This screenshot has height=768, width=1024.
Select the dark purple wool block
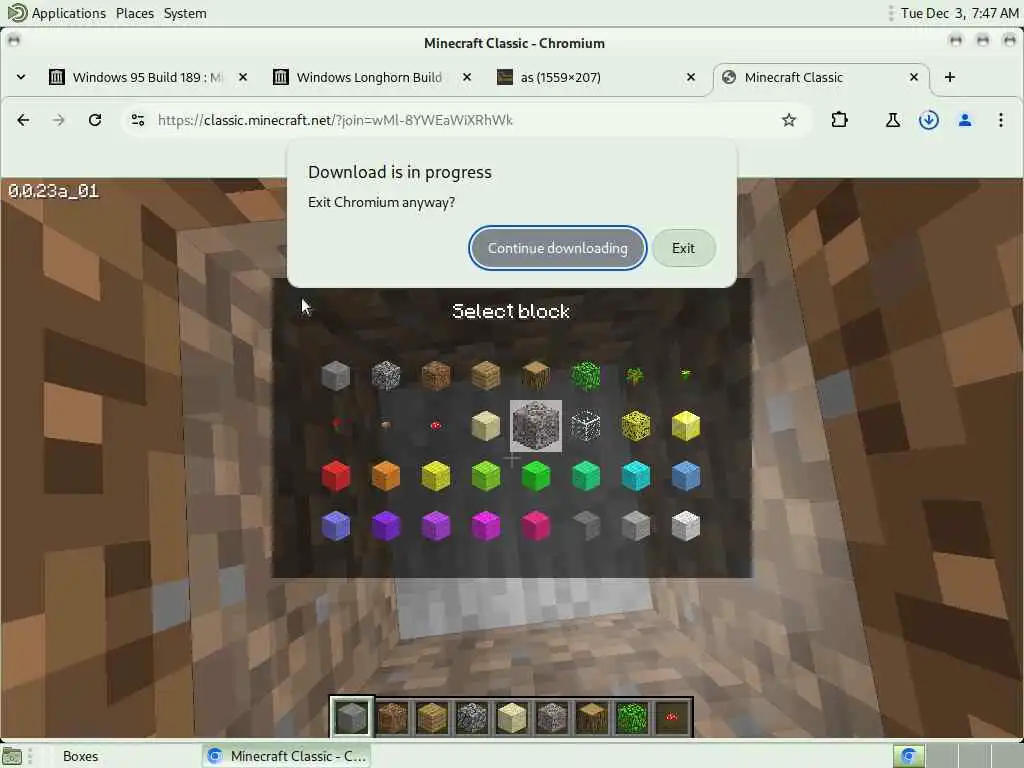[385, 526]
